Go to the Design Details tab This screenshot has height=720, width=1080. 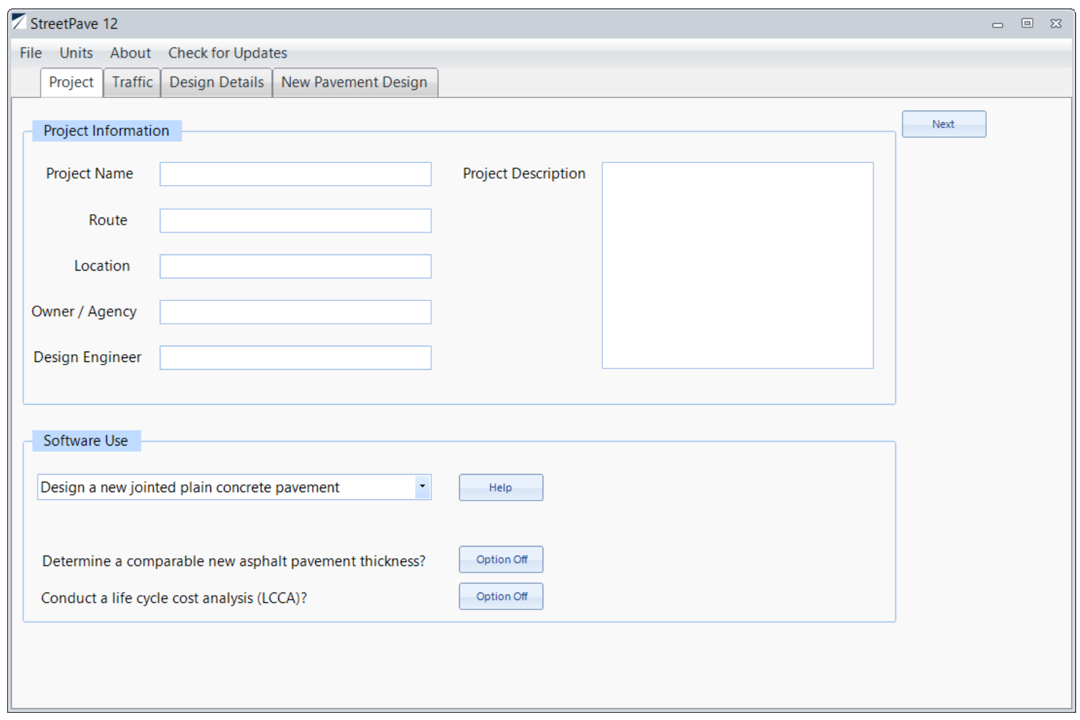pyautogui.click(x=216, y=82)
